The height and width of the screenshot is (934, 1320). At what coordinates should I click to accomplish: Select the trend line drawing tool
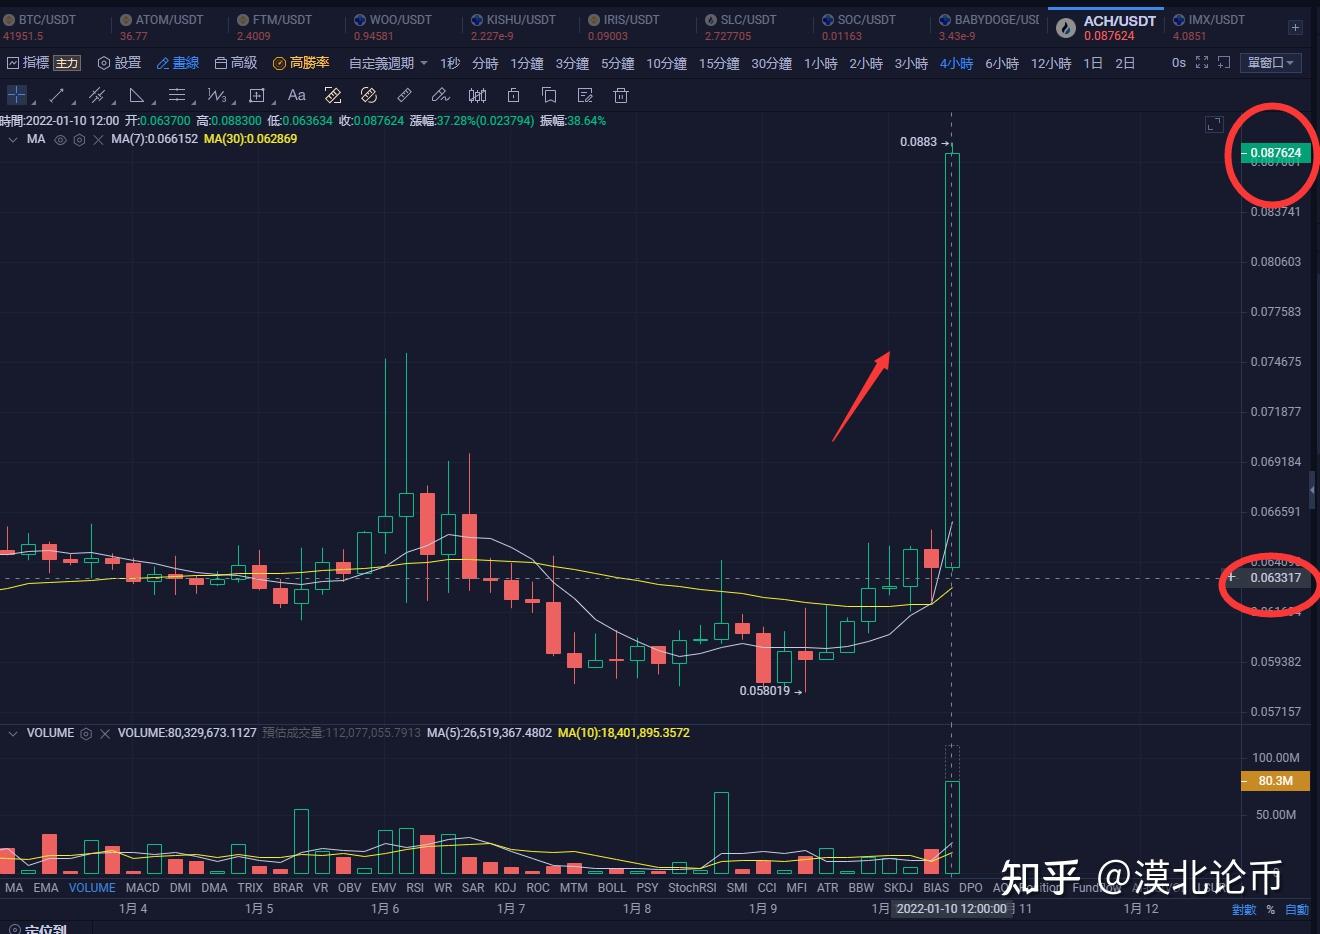click(x=55, y=95)
